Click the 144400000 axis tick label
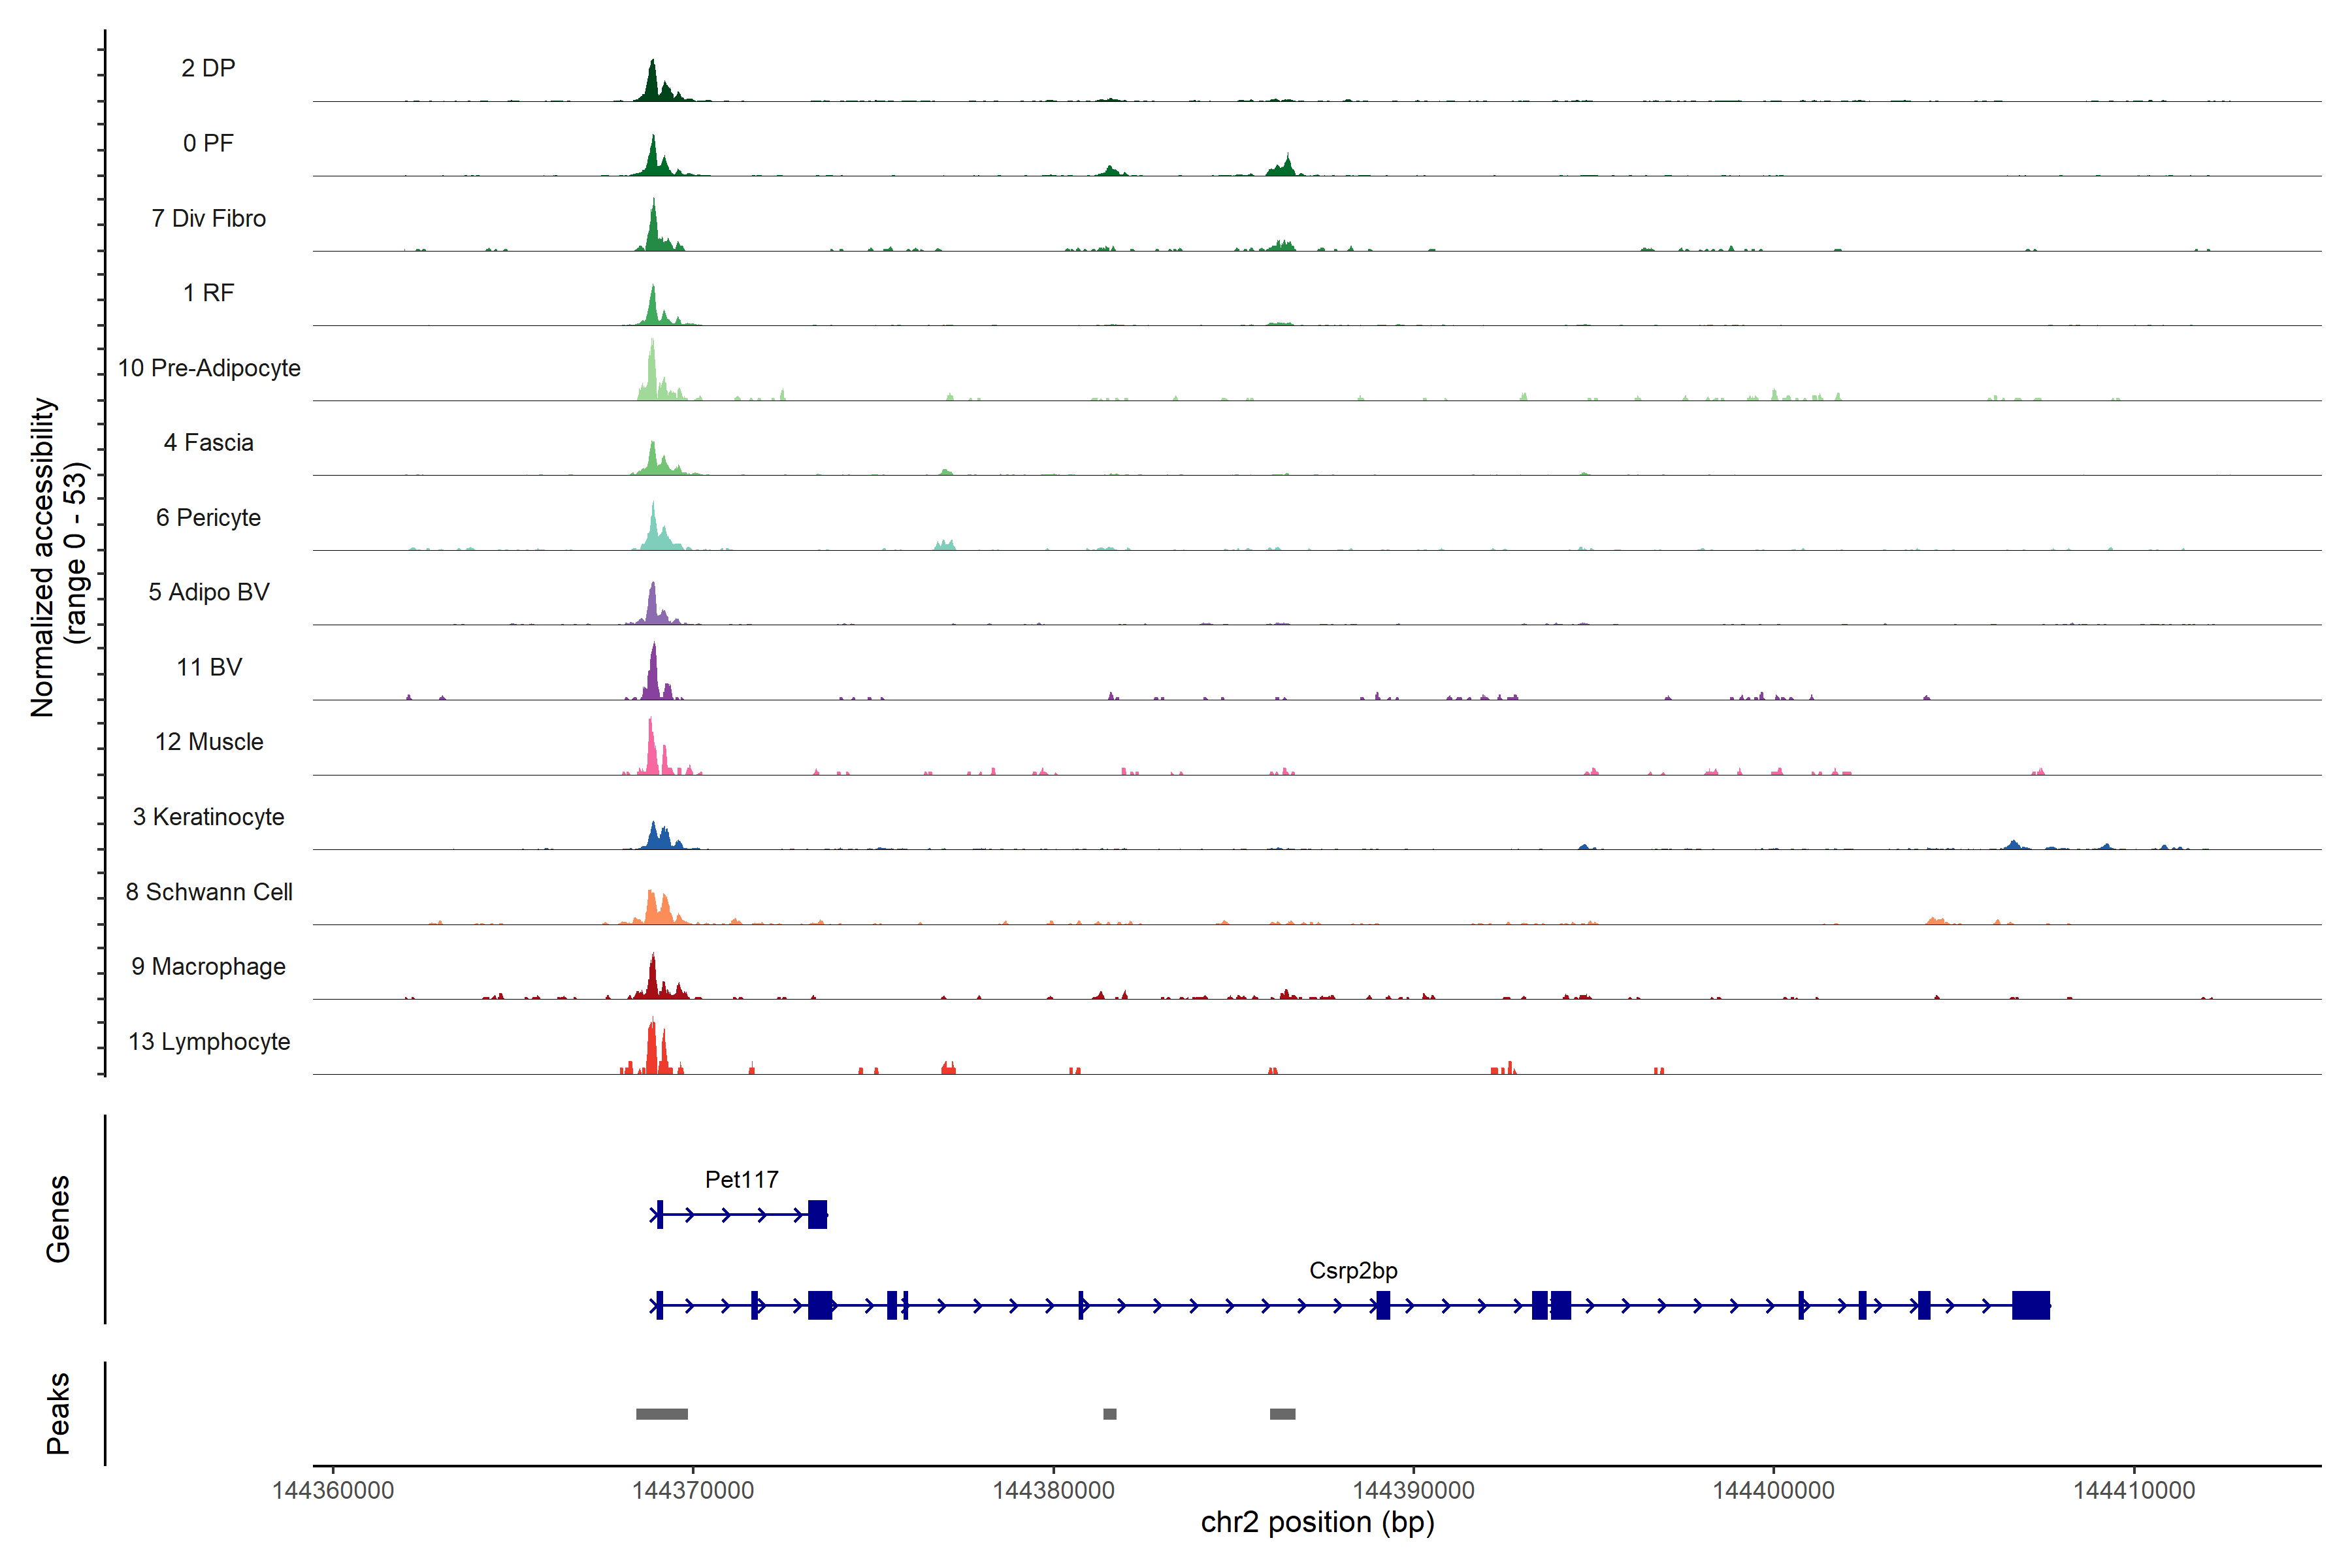2352x1568 pixels. pos(1773,1490)
